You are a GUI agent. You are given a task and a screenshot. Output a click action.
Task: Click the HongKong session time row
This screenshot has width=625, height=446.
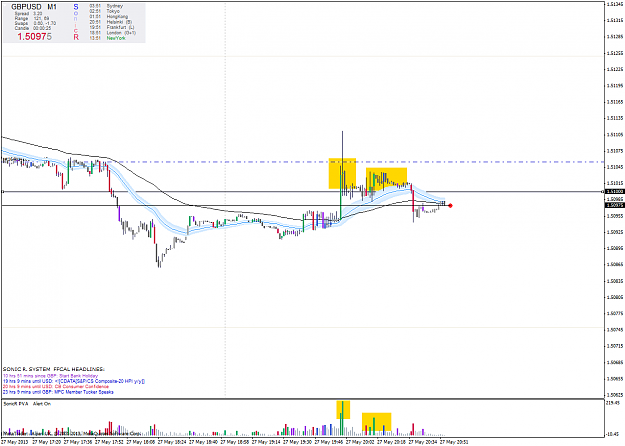[x=108, y=17]
